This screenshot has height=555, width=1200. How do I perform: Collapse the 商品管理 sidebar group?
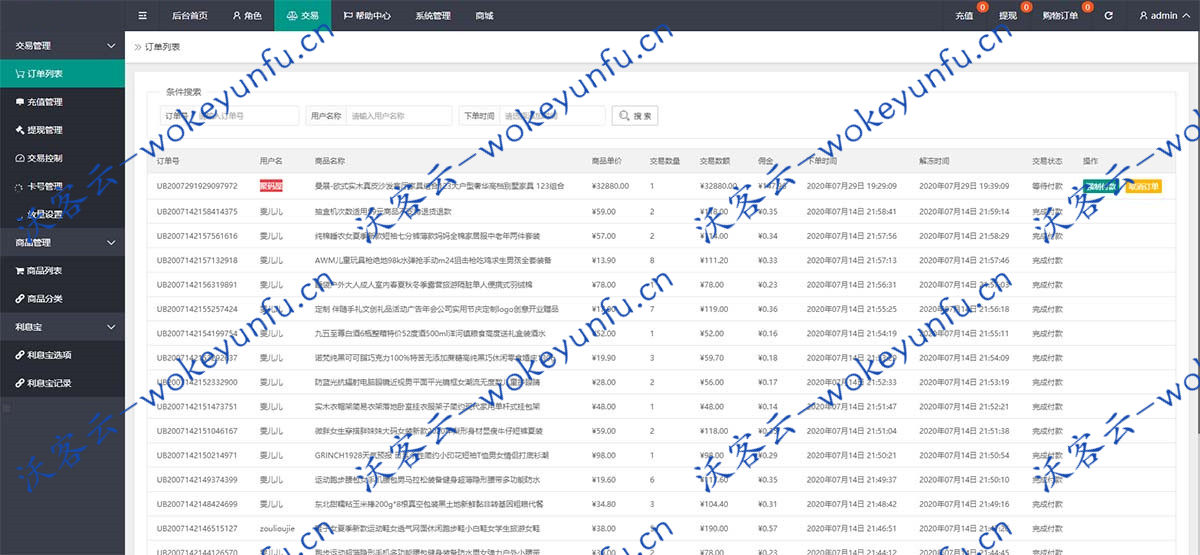62,243
